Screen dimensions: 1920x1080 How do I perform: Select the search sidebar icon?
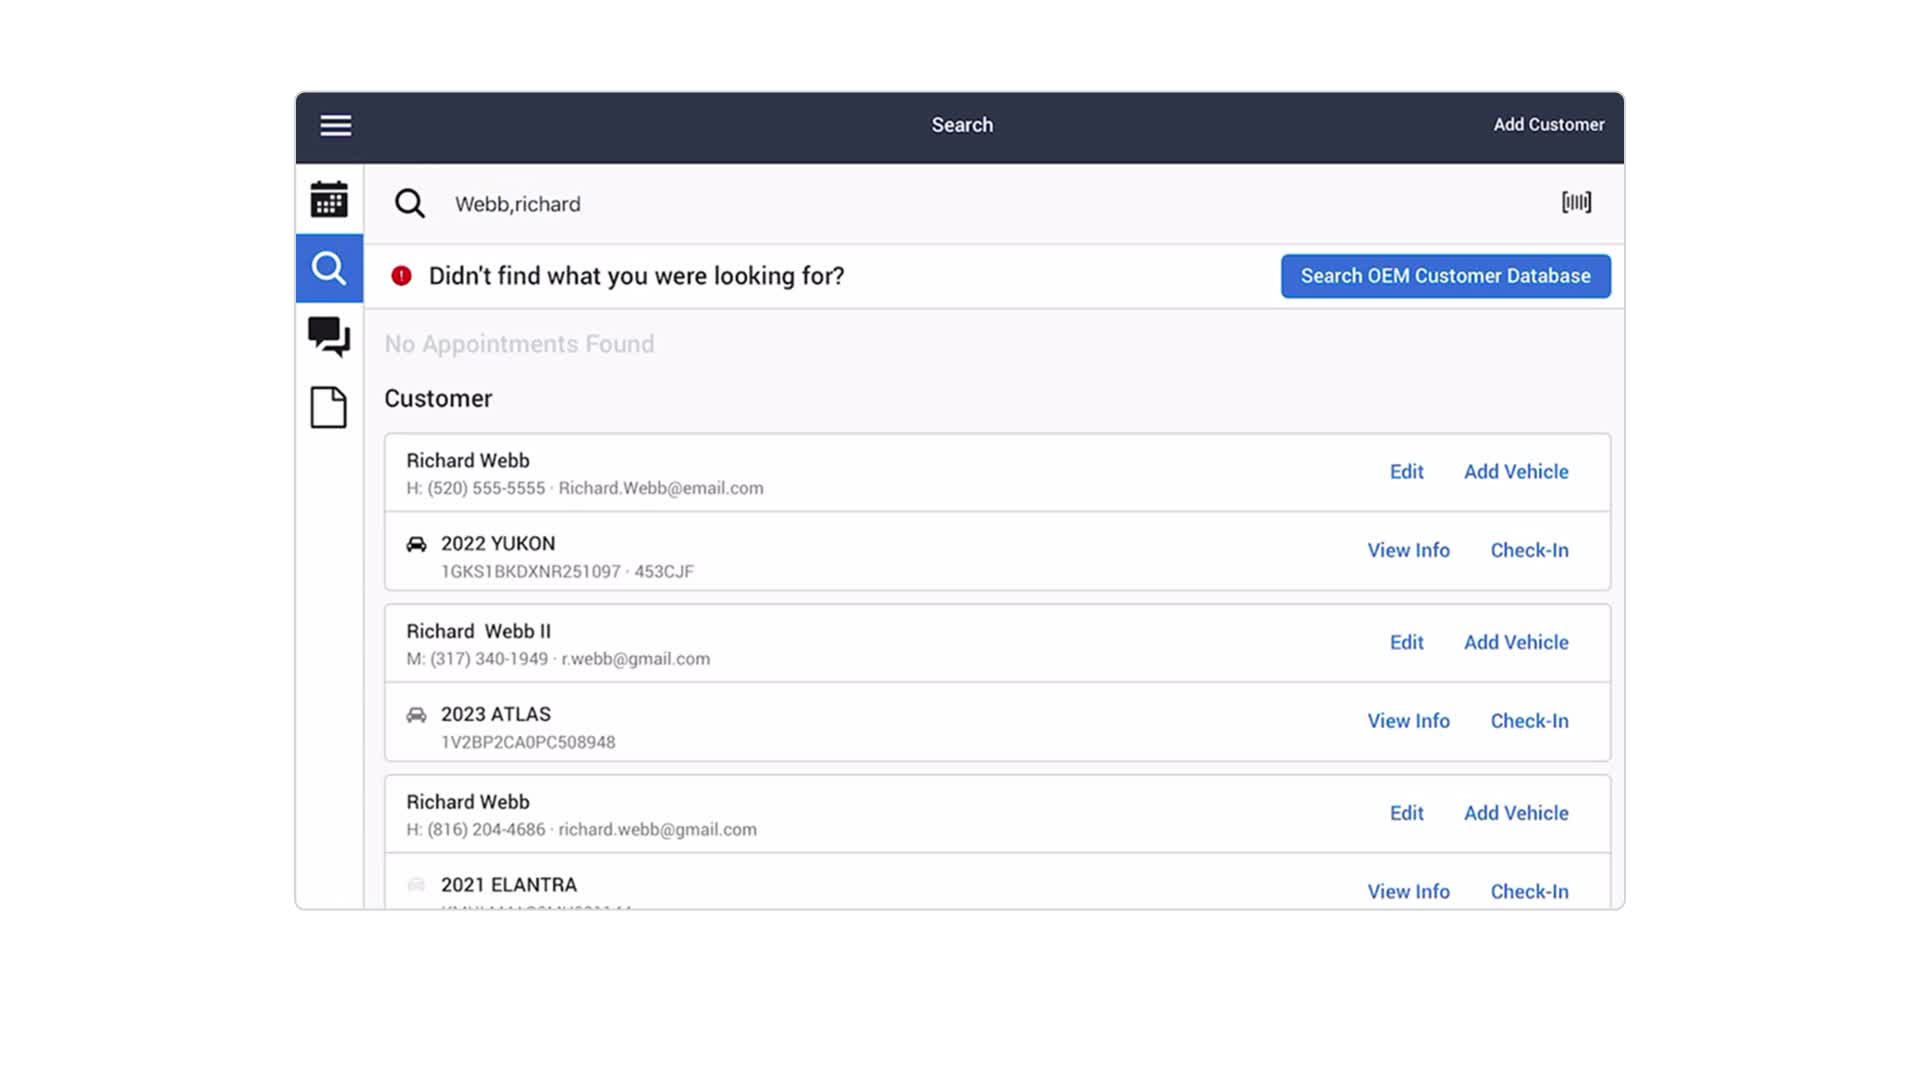point(329,268)
